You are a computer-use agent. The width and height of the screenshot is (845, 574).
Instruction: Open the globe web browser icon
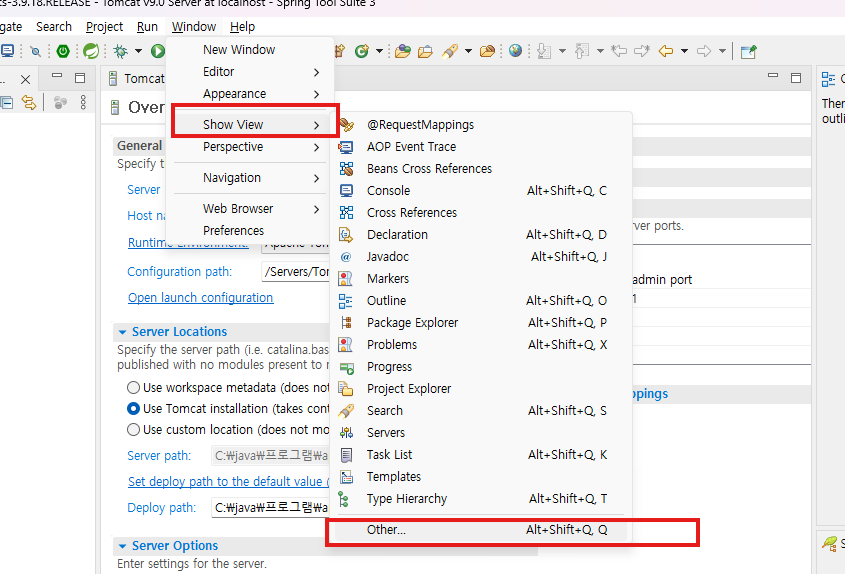click(x=515, y=51)
